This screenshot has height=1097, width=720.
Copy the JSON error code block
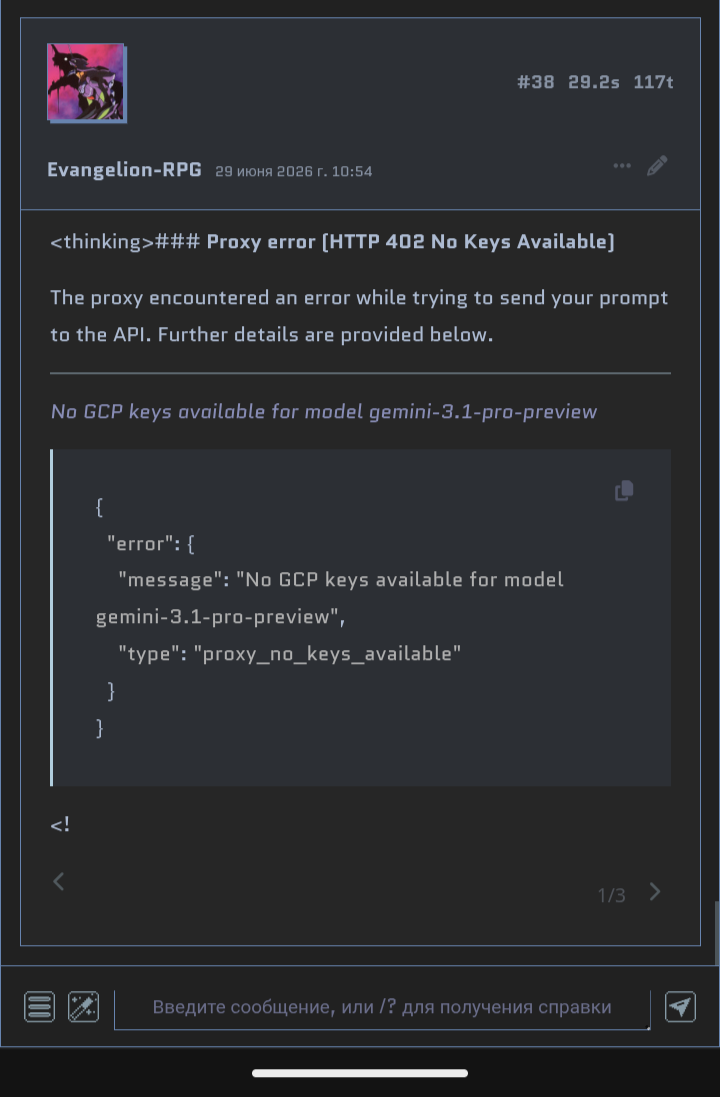coord(624,491)
